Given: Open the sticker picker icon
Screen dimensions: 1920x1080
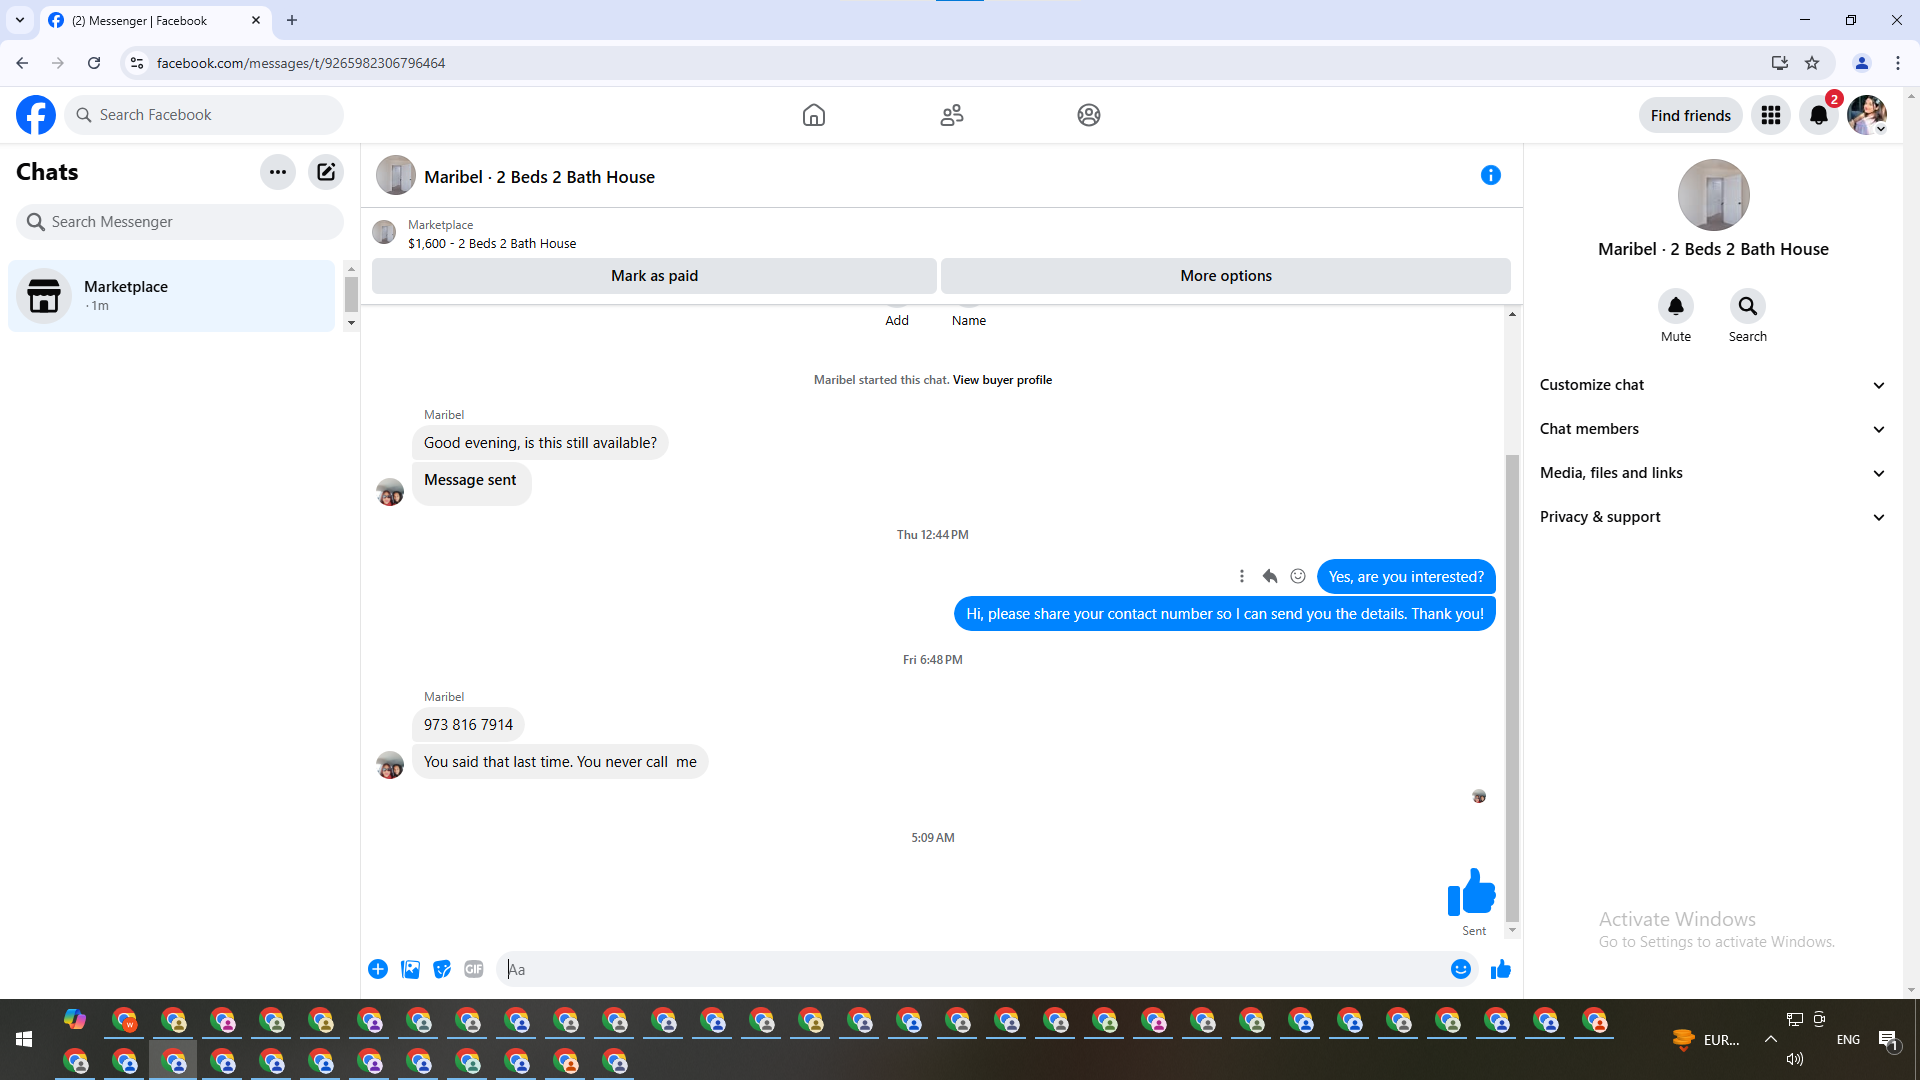Looking at the screenshot, I should click(442, 969).
